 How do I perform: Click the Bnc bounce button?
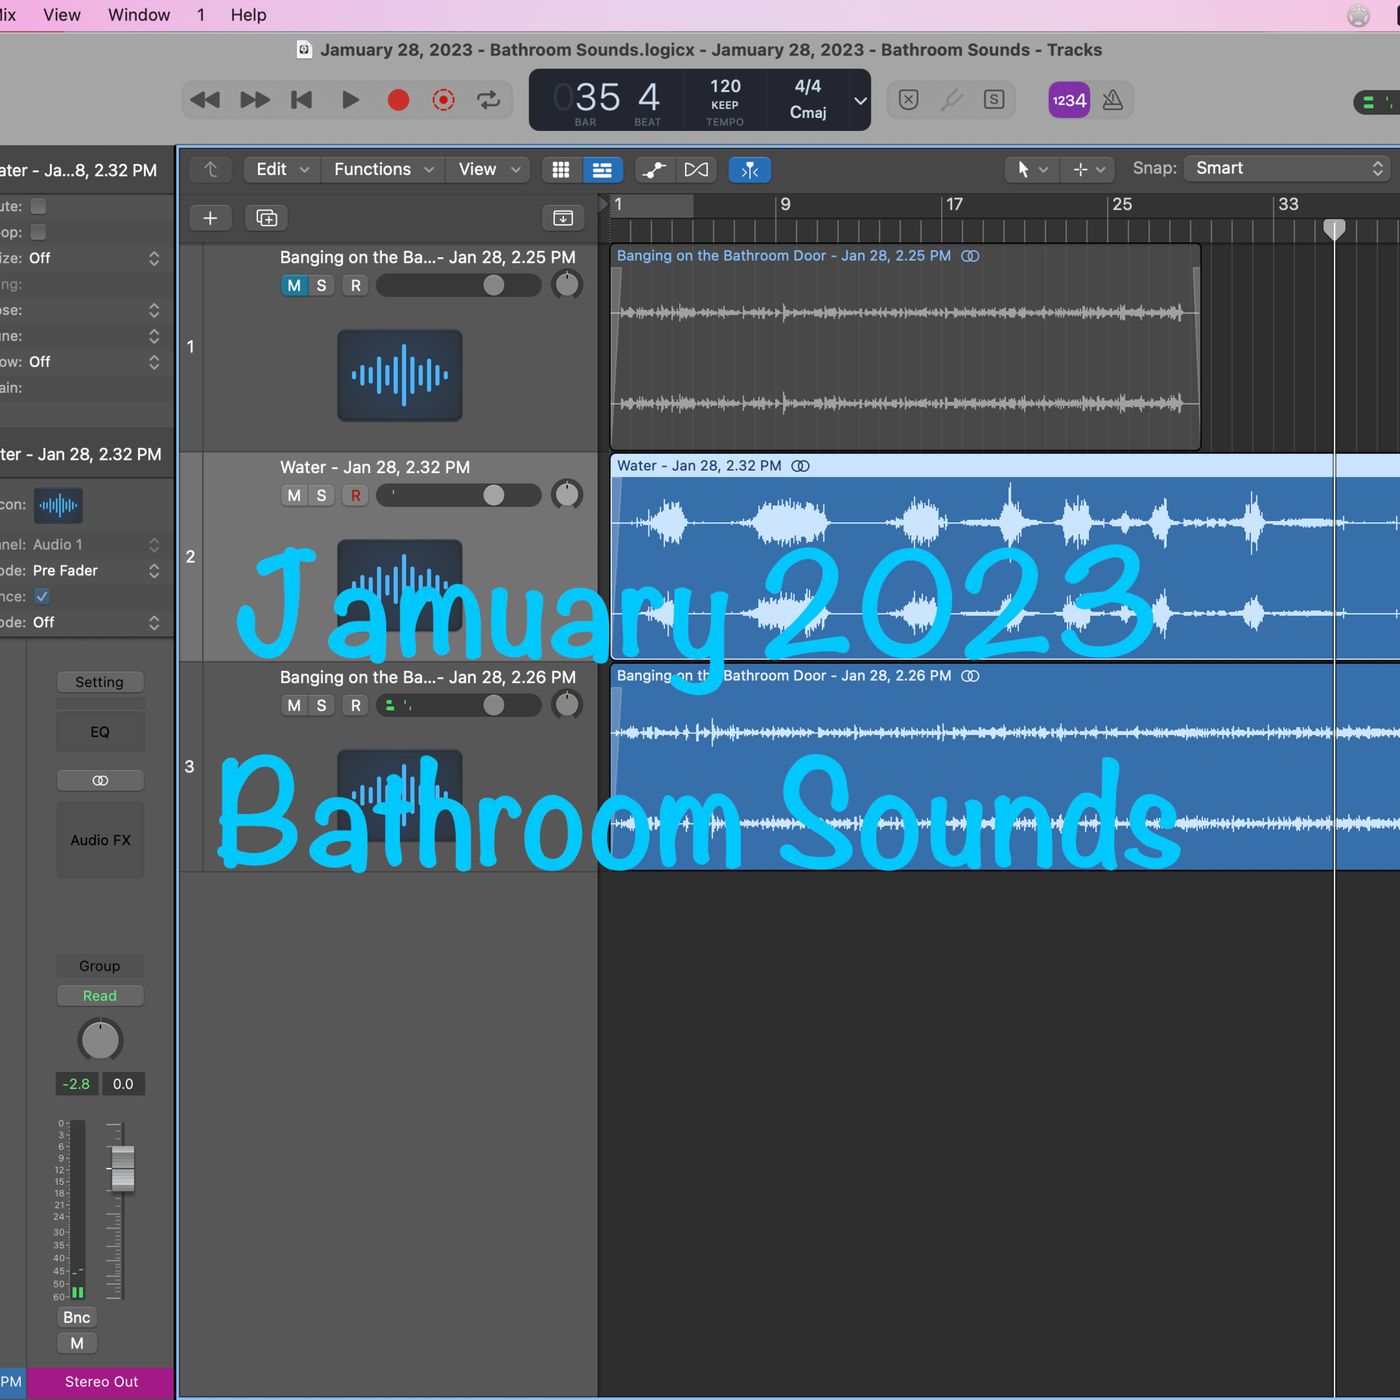click(76, 1317)
